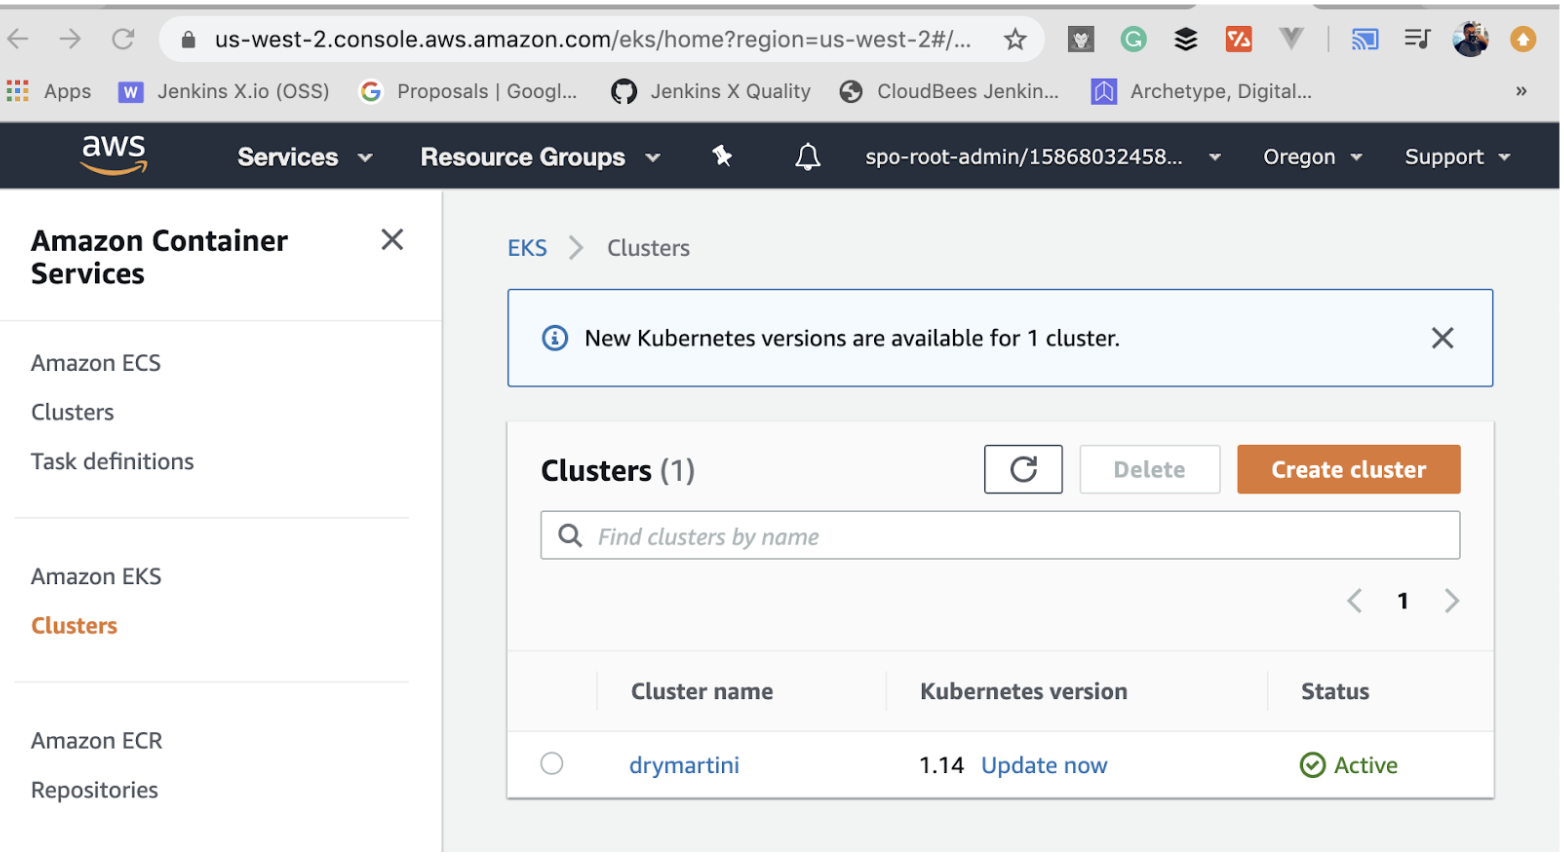Viewport: 1564px width, 862px height.
Task: Dismiss the Kubernetes versions notification
Action: tap(1442, 338)
